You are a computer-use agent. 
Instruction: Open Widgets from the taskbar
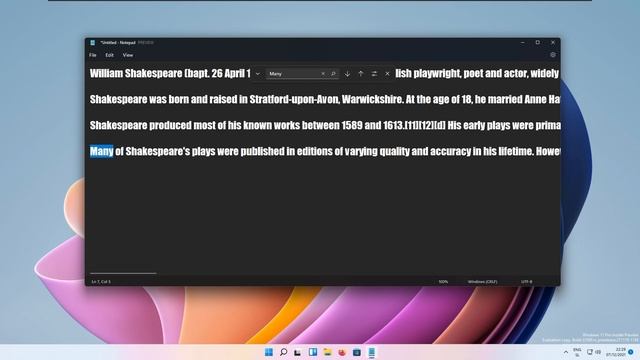click(313, 352)
